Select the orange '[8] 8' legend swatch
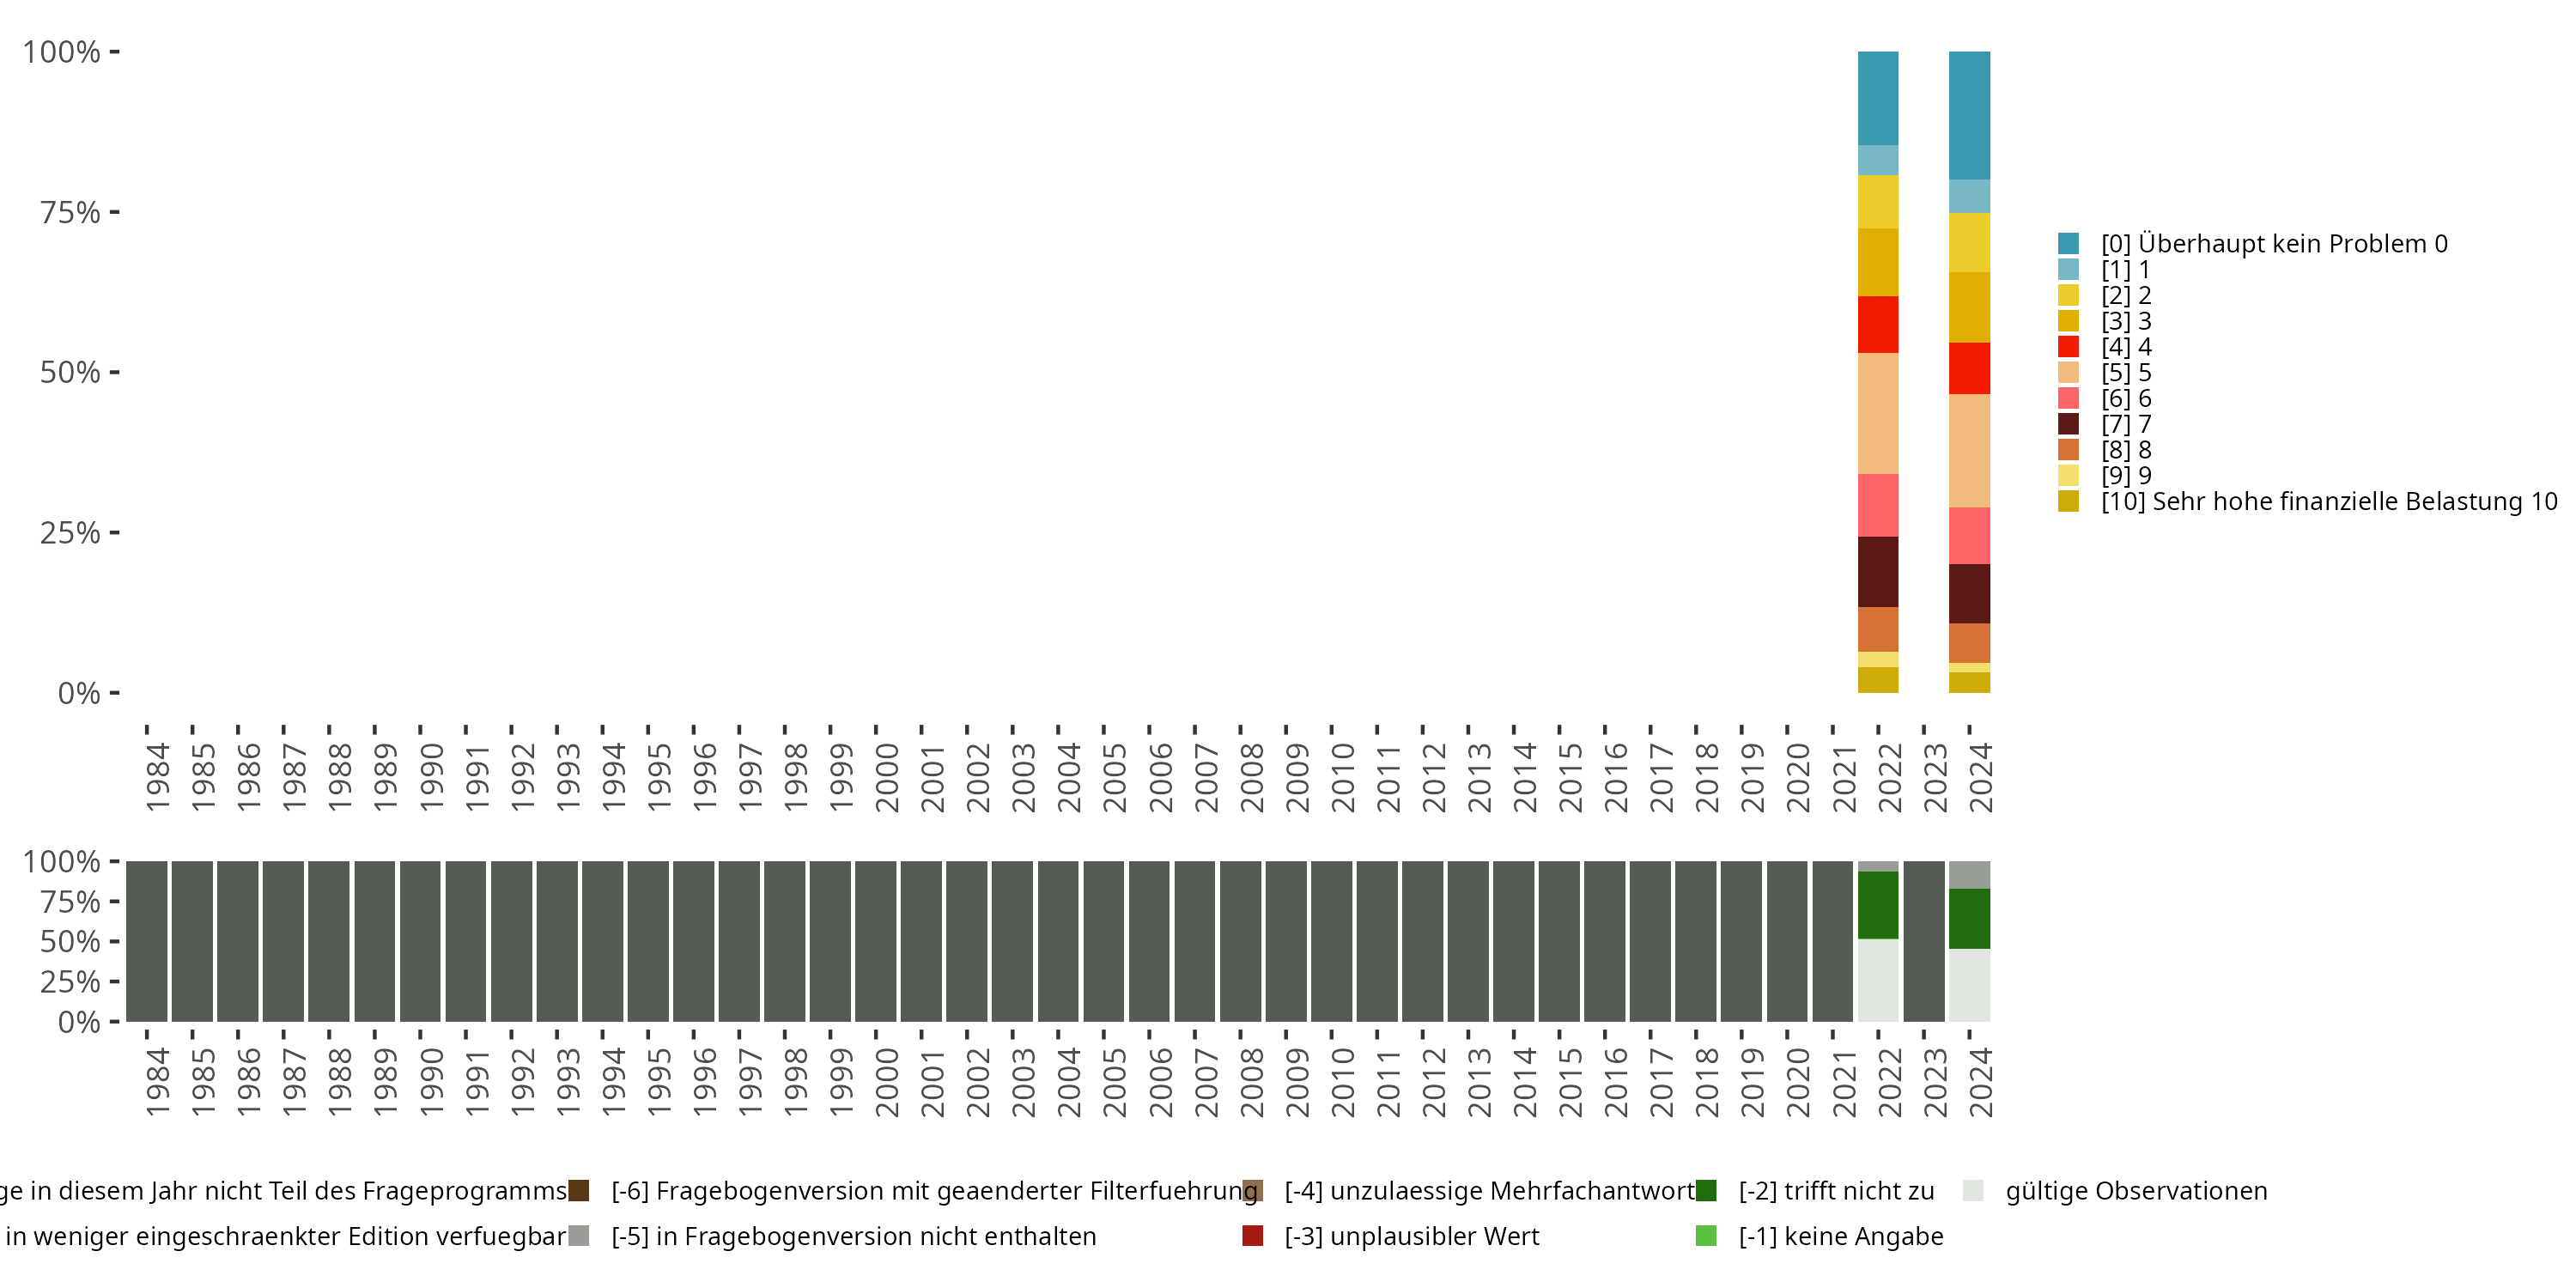 [2068, 450]
